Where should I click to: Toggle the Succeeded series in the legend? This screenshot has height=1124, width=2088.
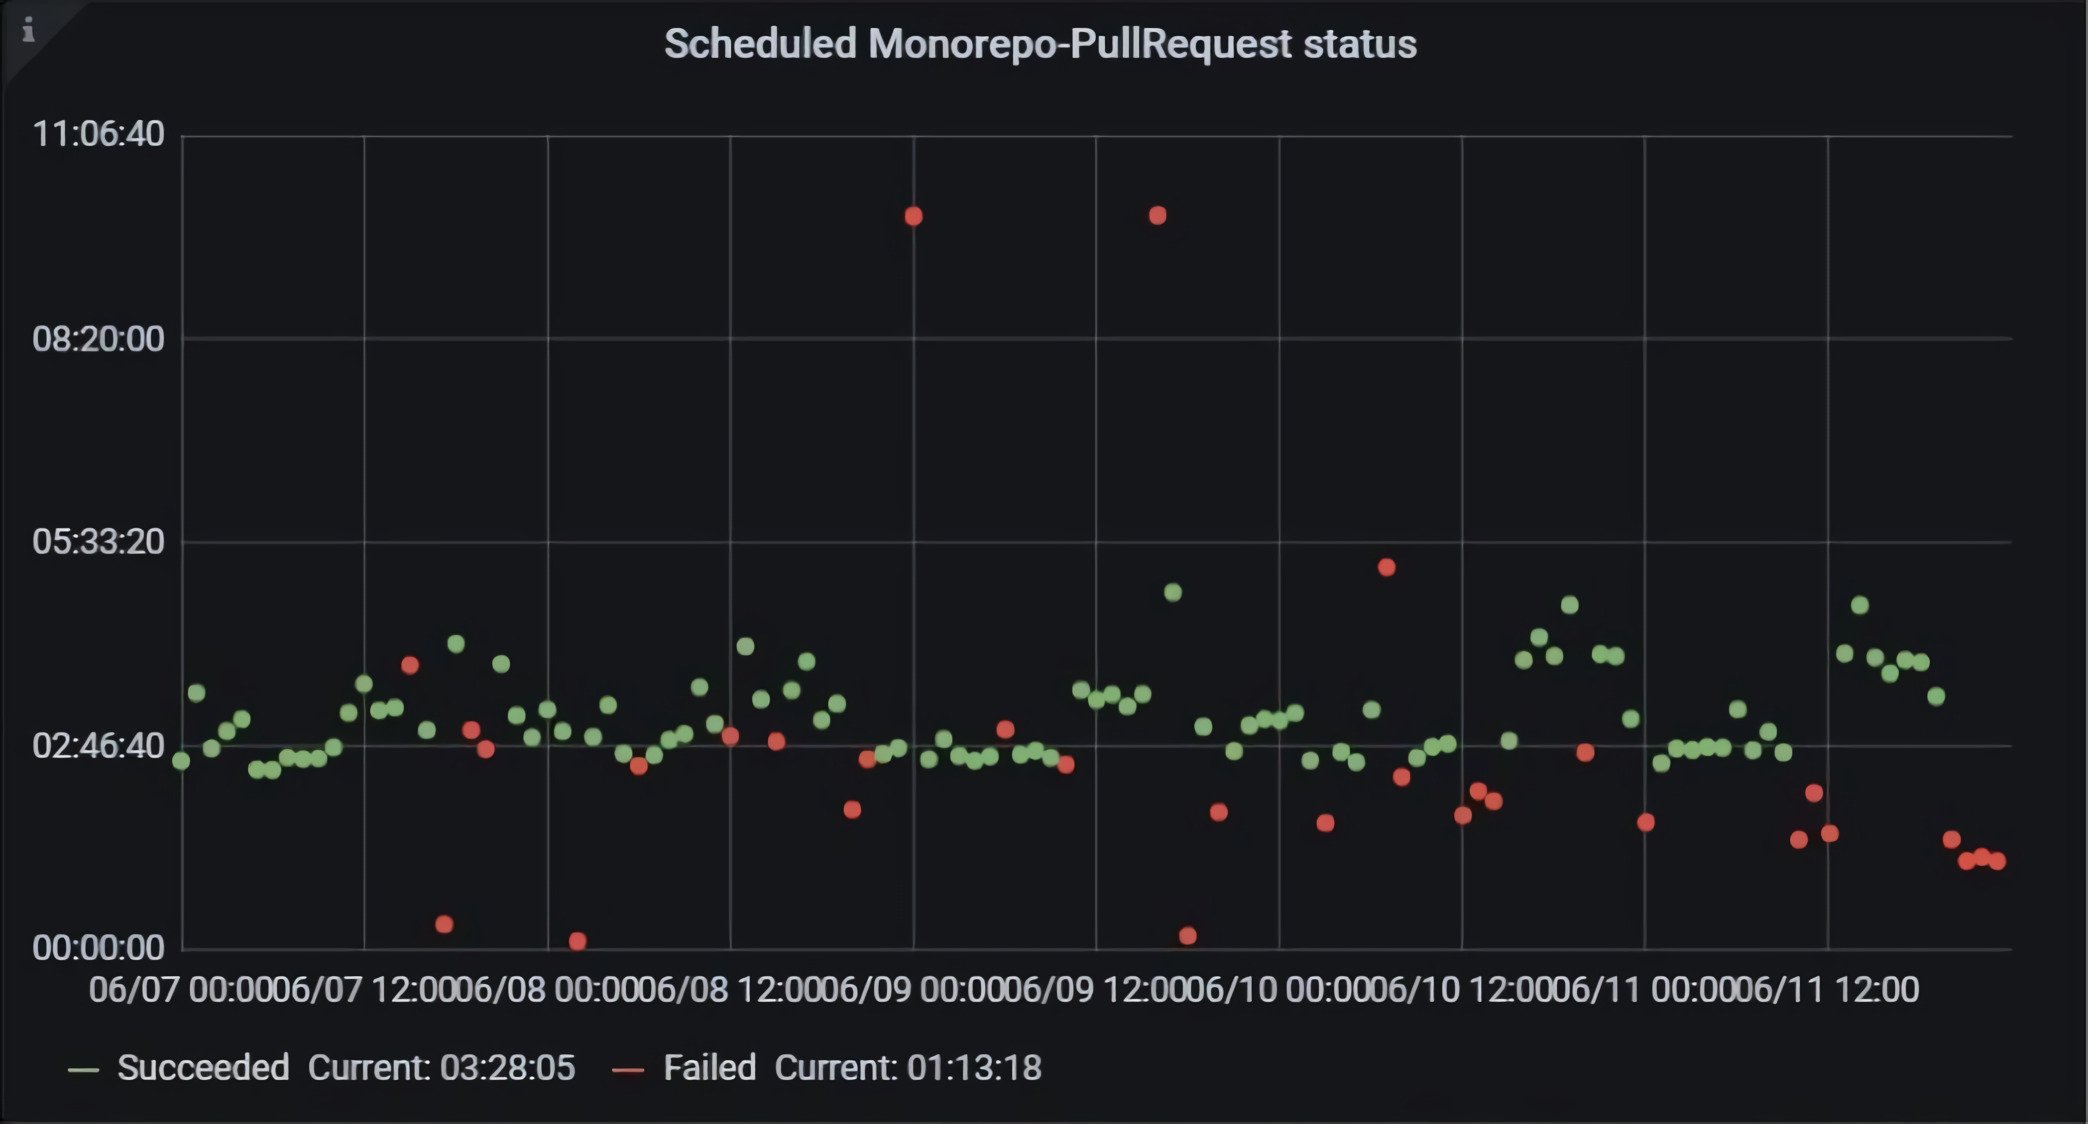click(x=203, y=1068)
